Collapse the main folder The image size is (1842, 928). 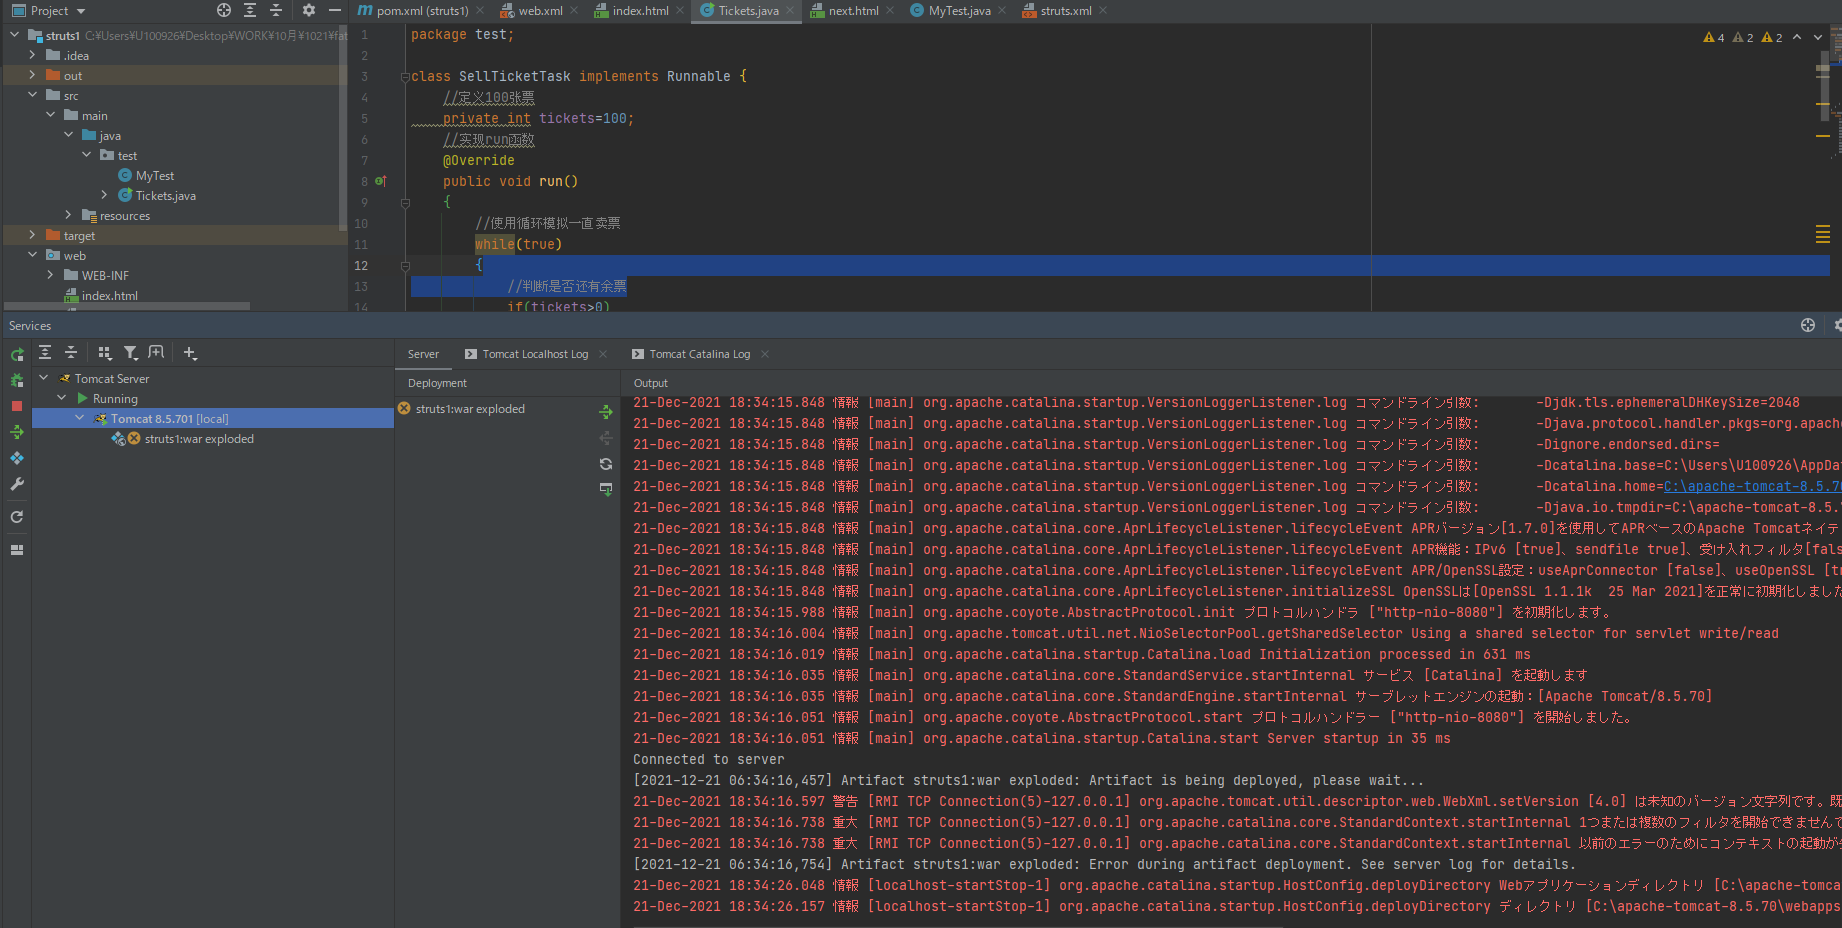tap(51, 115)
